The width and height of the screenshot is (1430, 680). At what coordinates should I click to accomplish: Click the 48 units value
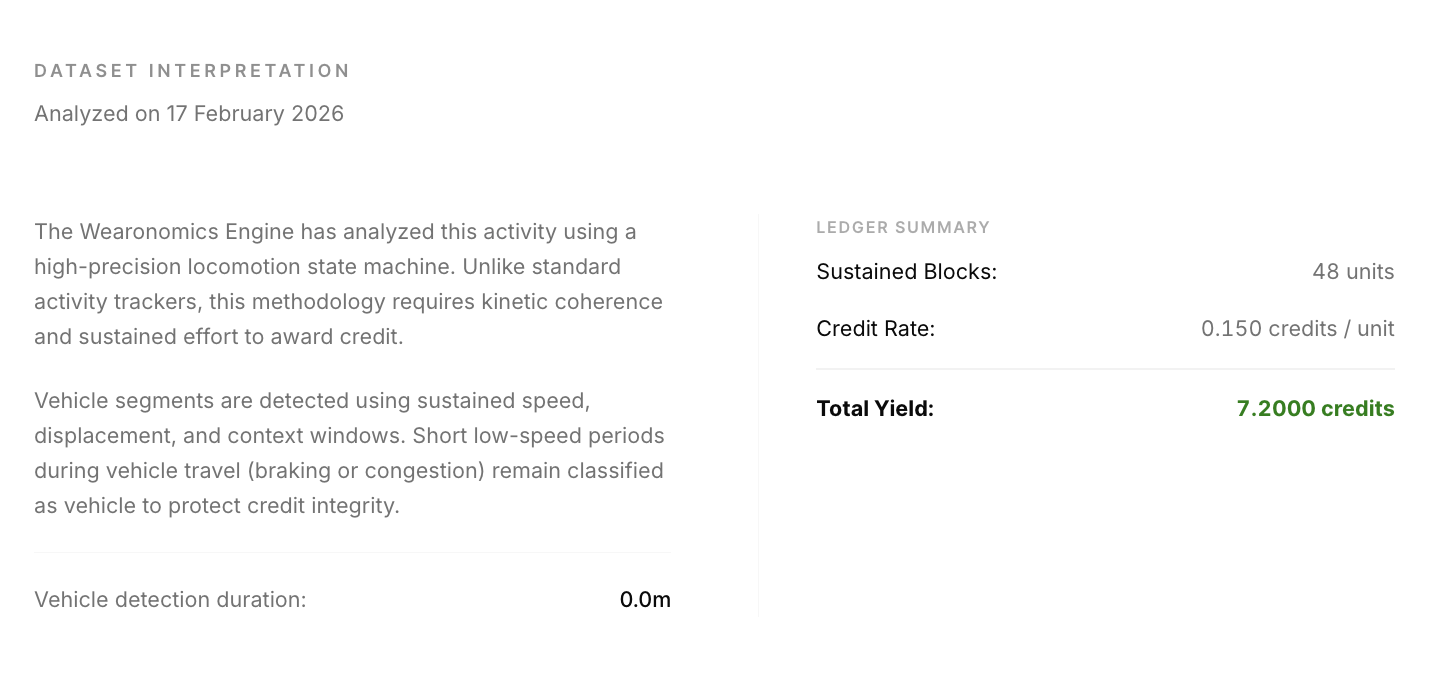click(1353, 272)
